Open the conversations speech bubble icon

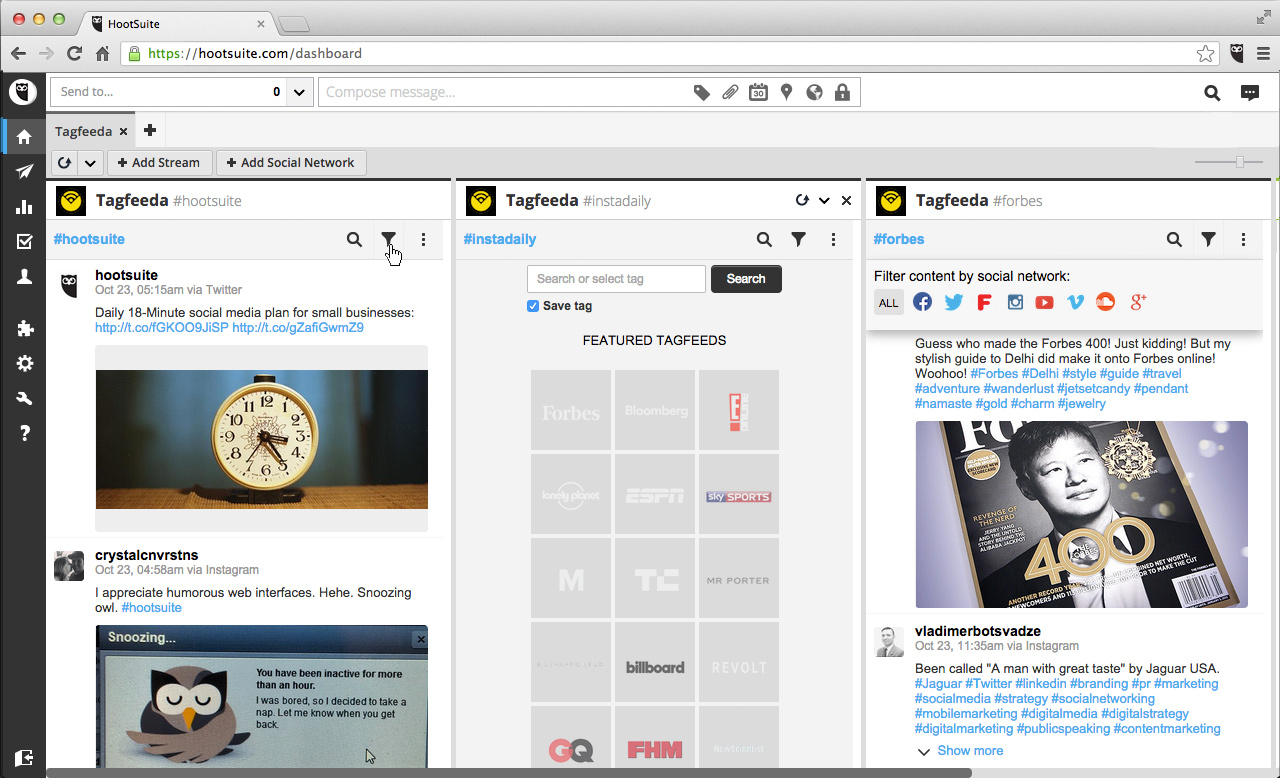pyautogui.click(x=1249, y=93)
